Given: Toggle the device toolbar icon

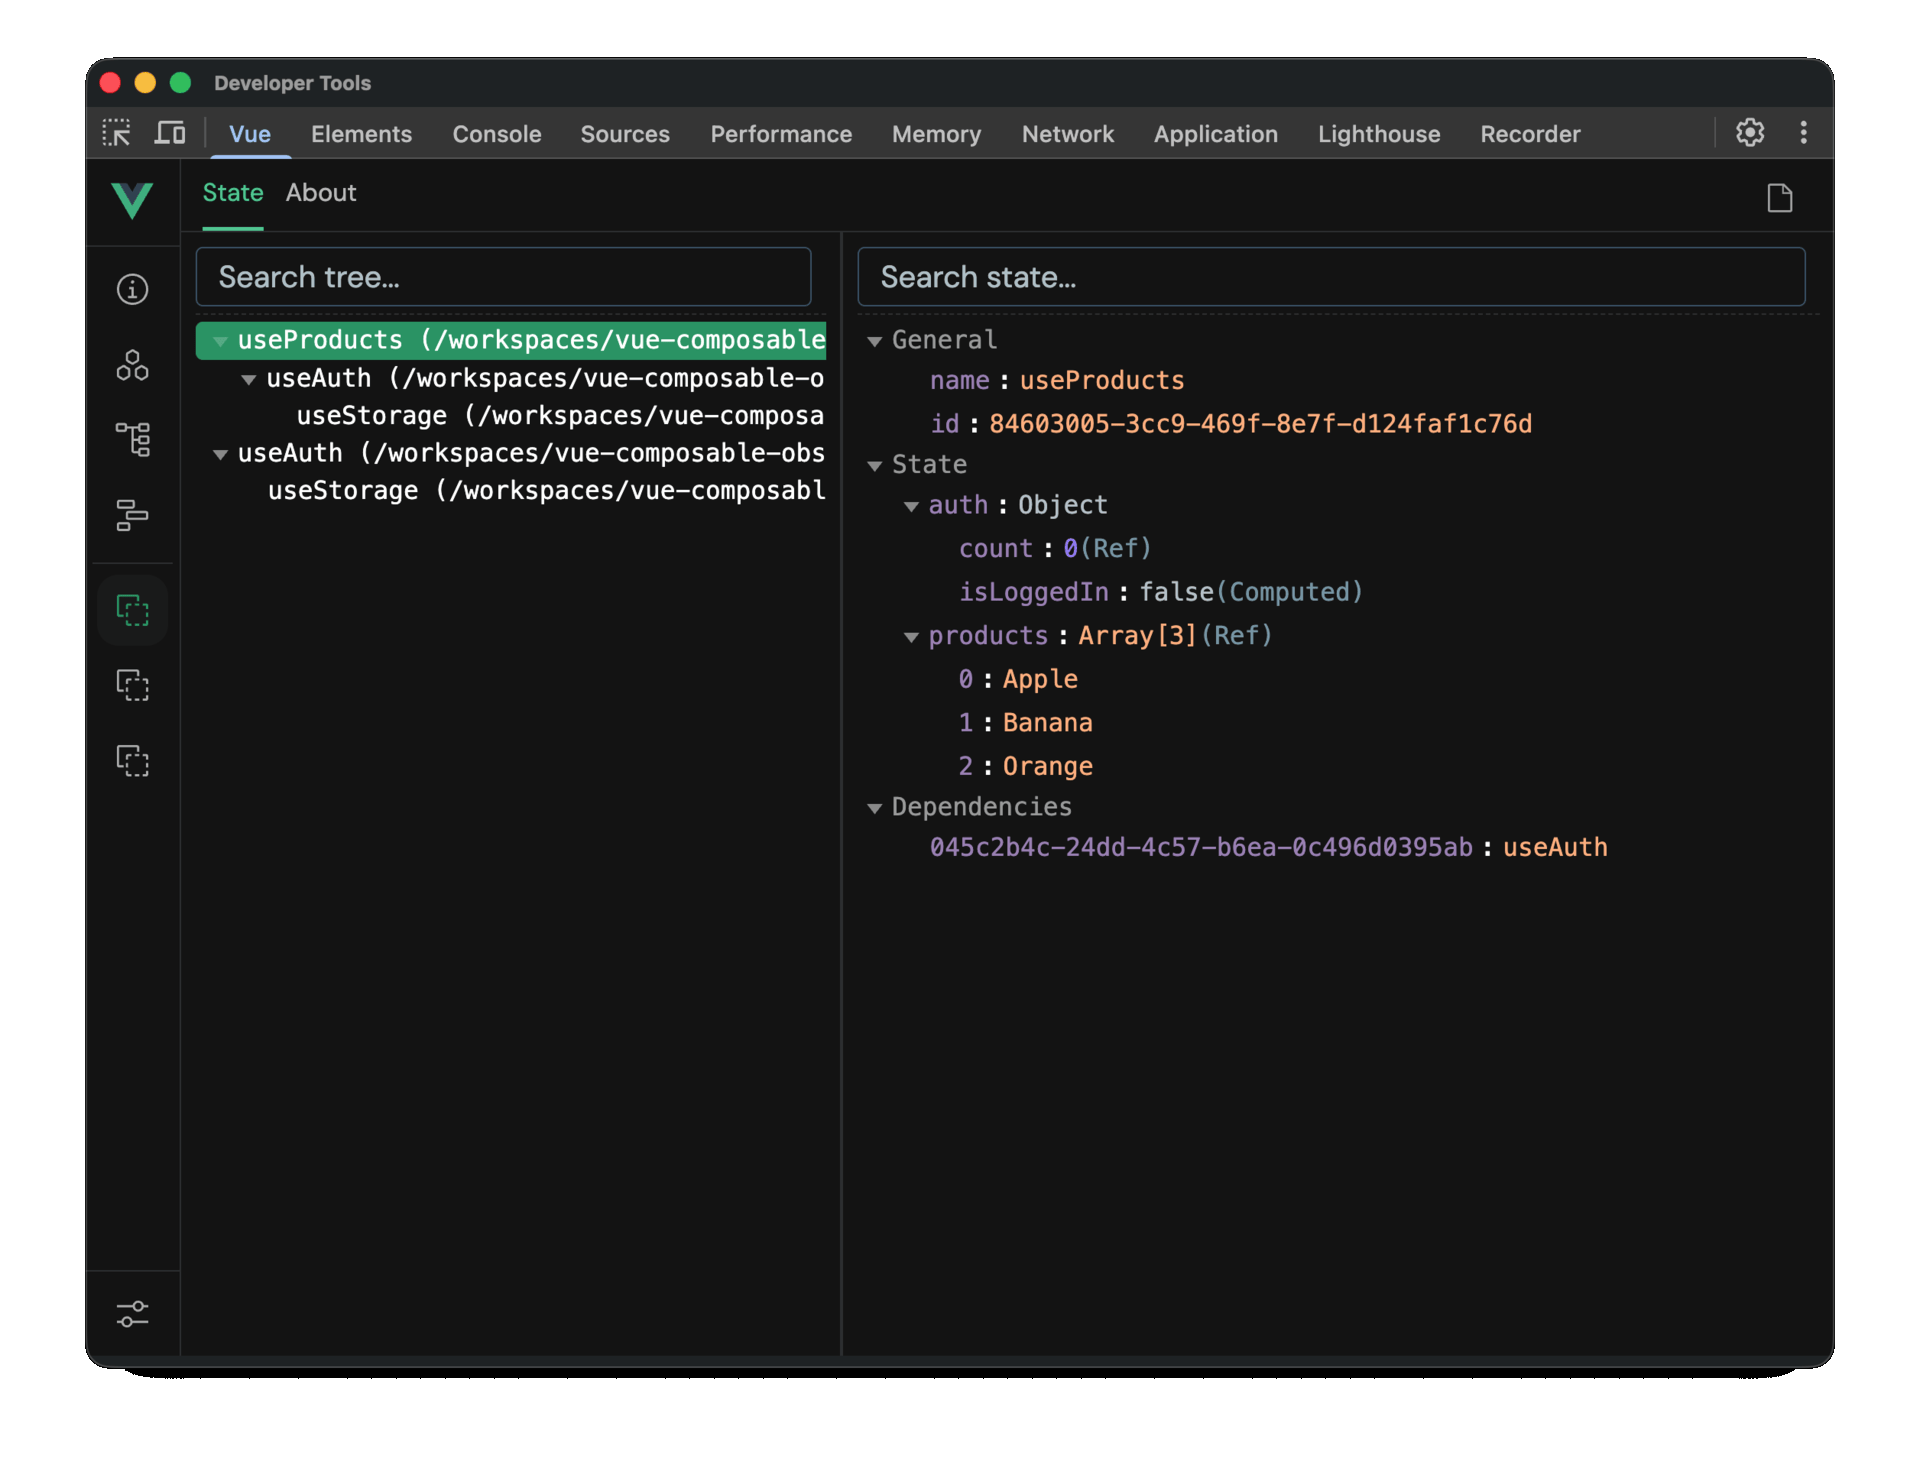Looking at the screenshot, I should click(x=170, y=133).
